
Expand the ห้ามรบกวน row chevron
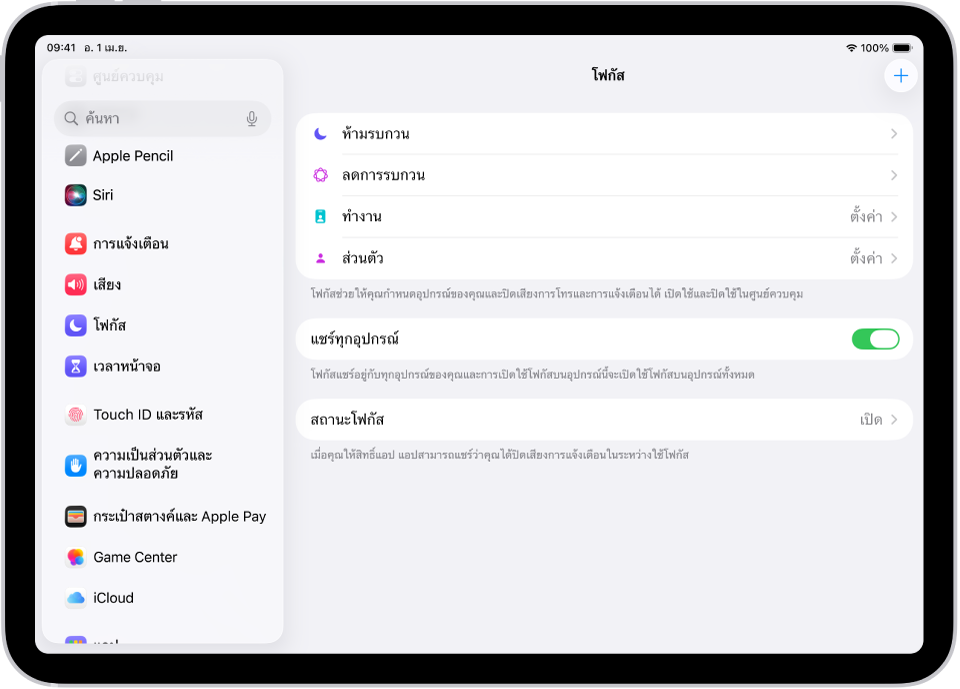coord(893,134)
